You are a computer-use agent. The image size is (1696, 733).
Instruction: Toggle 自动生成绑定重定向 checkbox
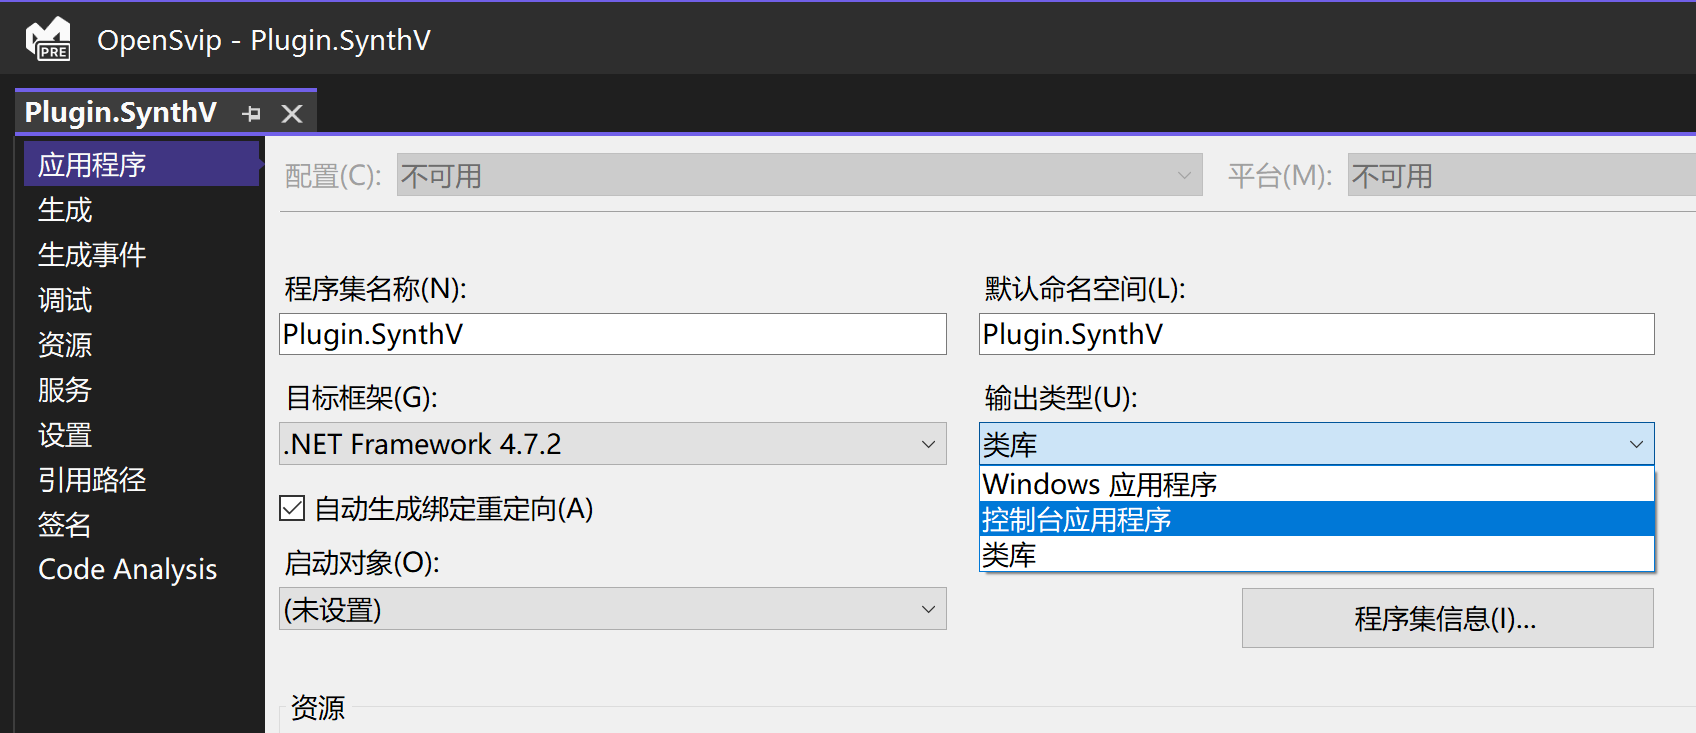click(x=292, y=508)
